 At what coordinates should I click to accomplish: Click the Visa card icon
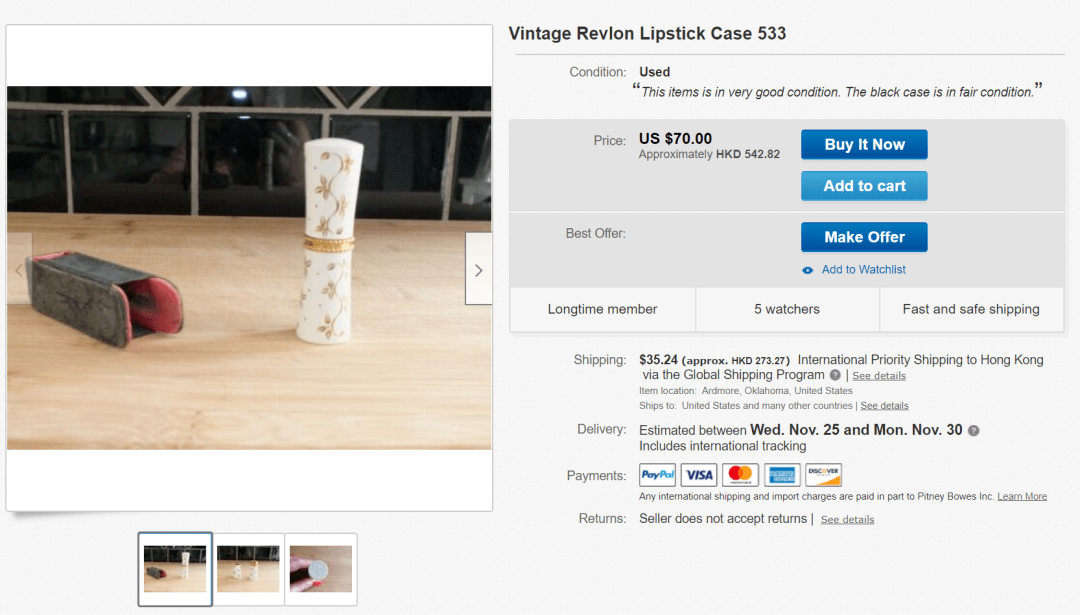699,475
